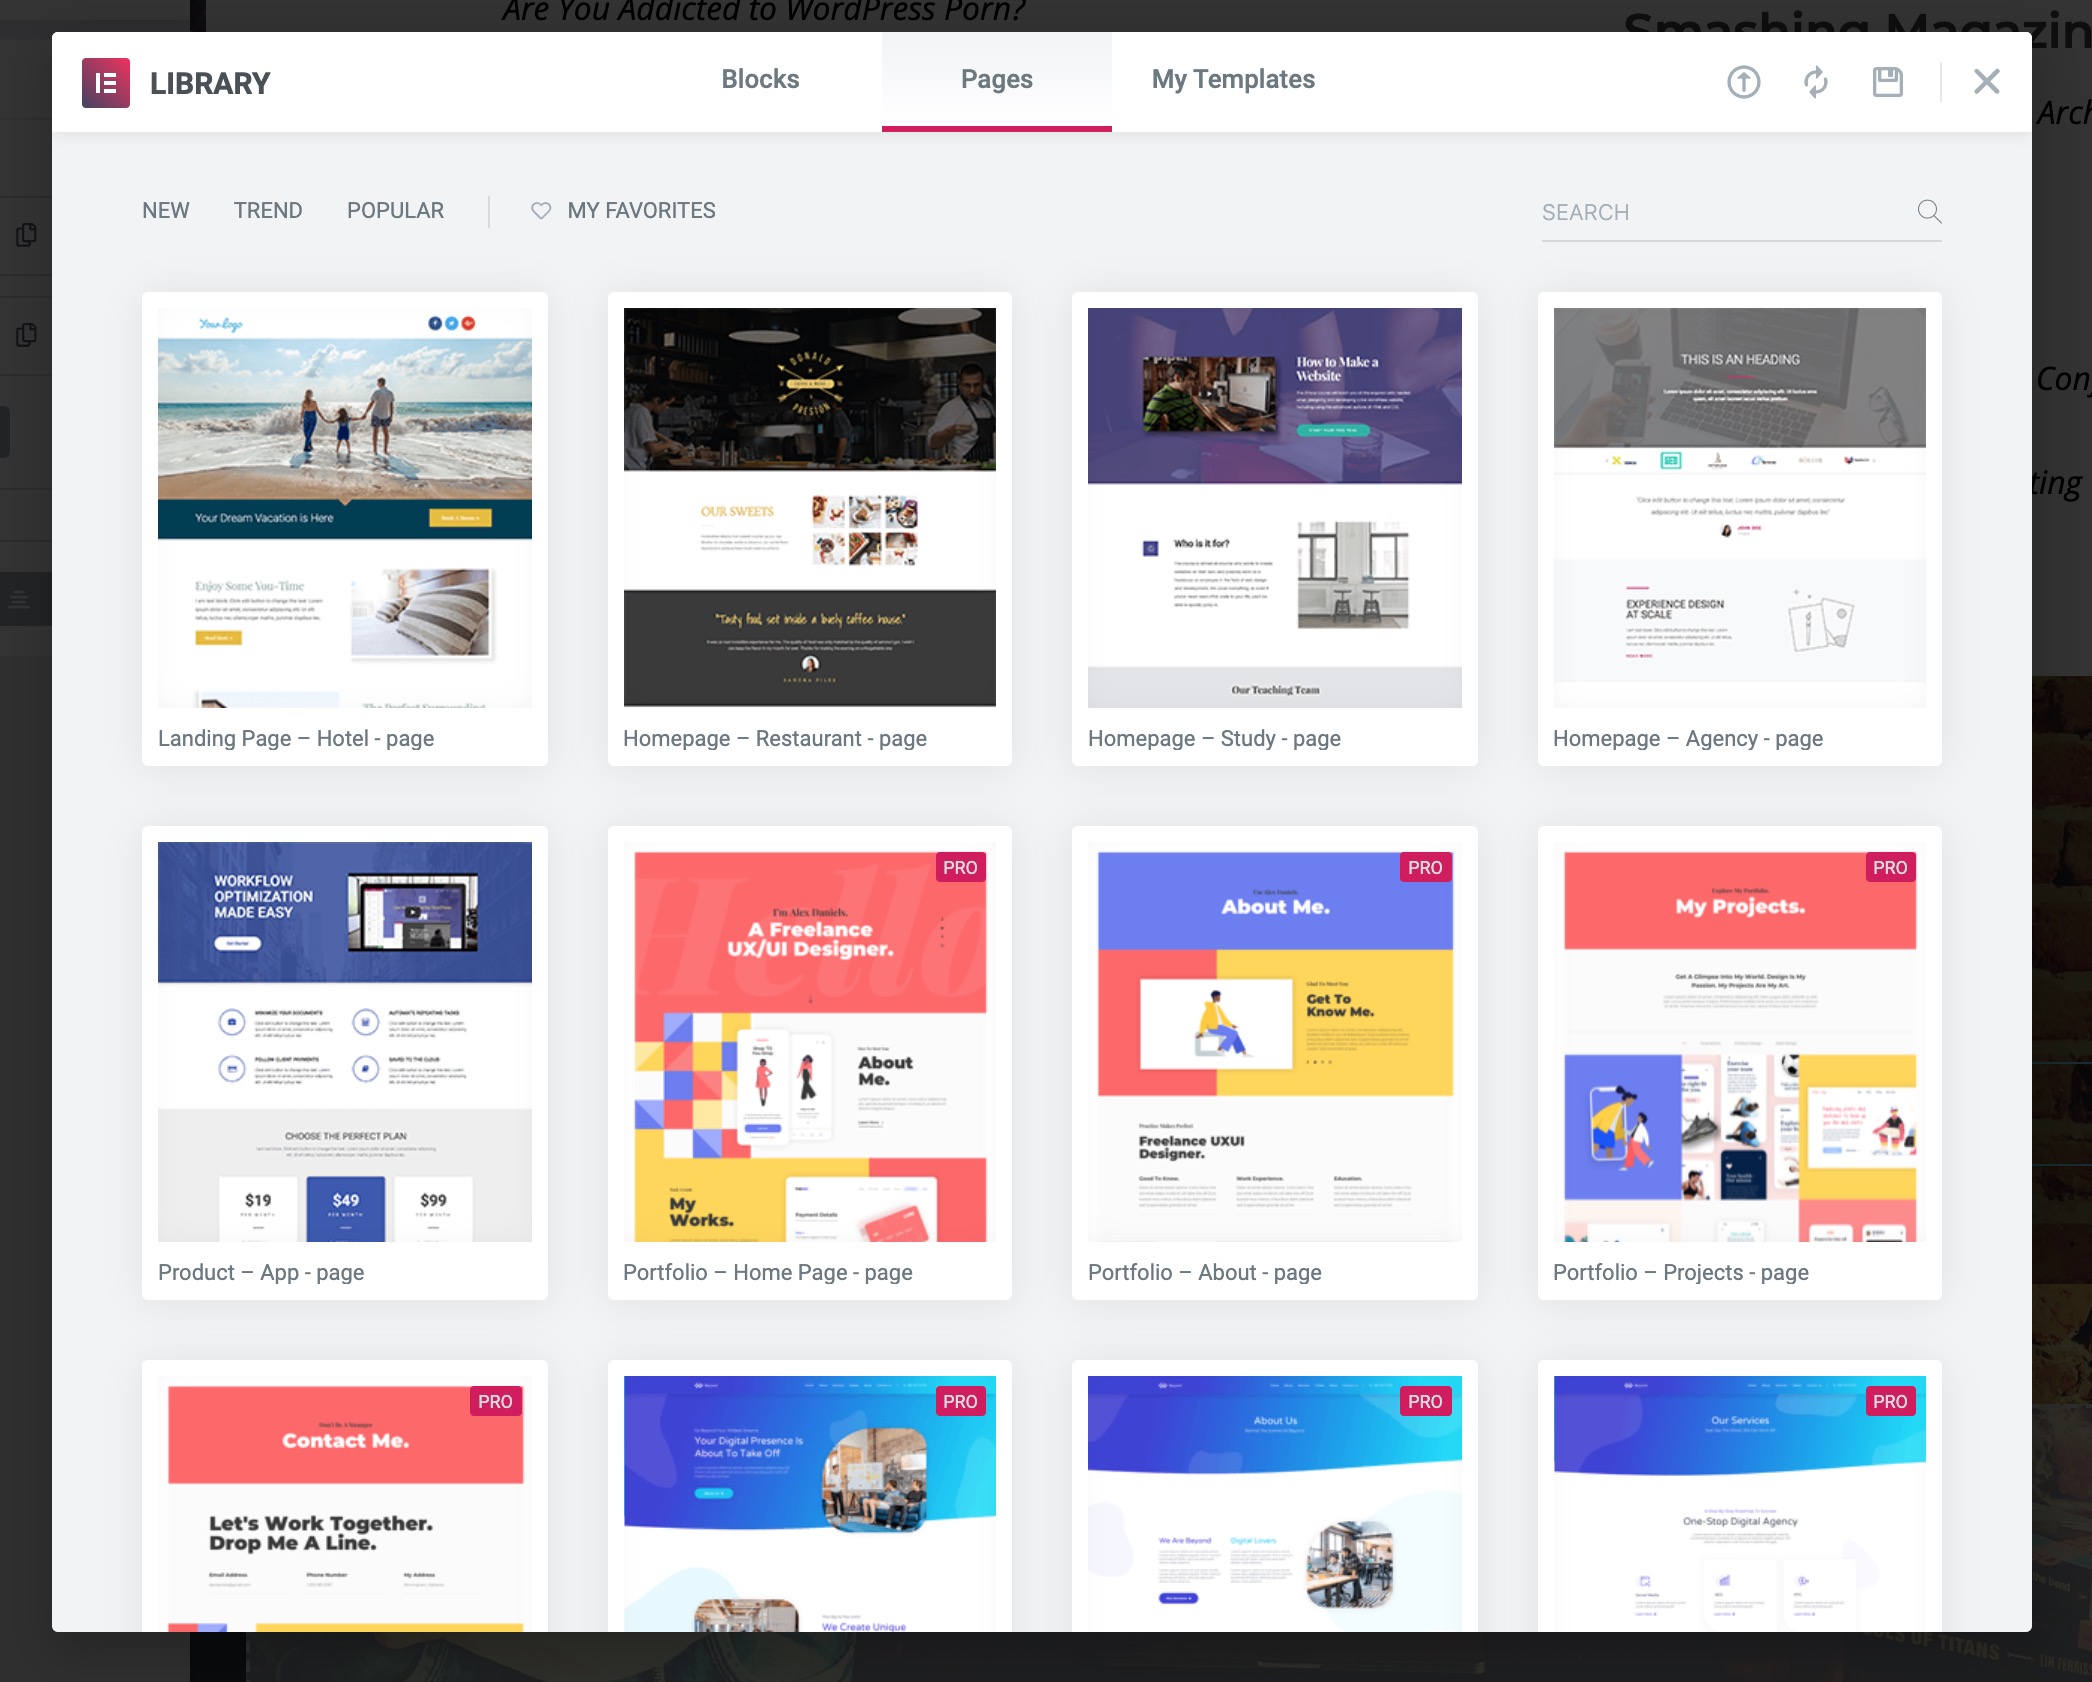Click the Elementor logo icon top-left

tap(105, 81)
